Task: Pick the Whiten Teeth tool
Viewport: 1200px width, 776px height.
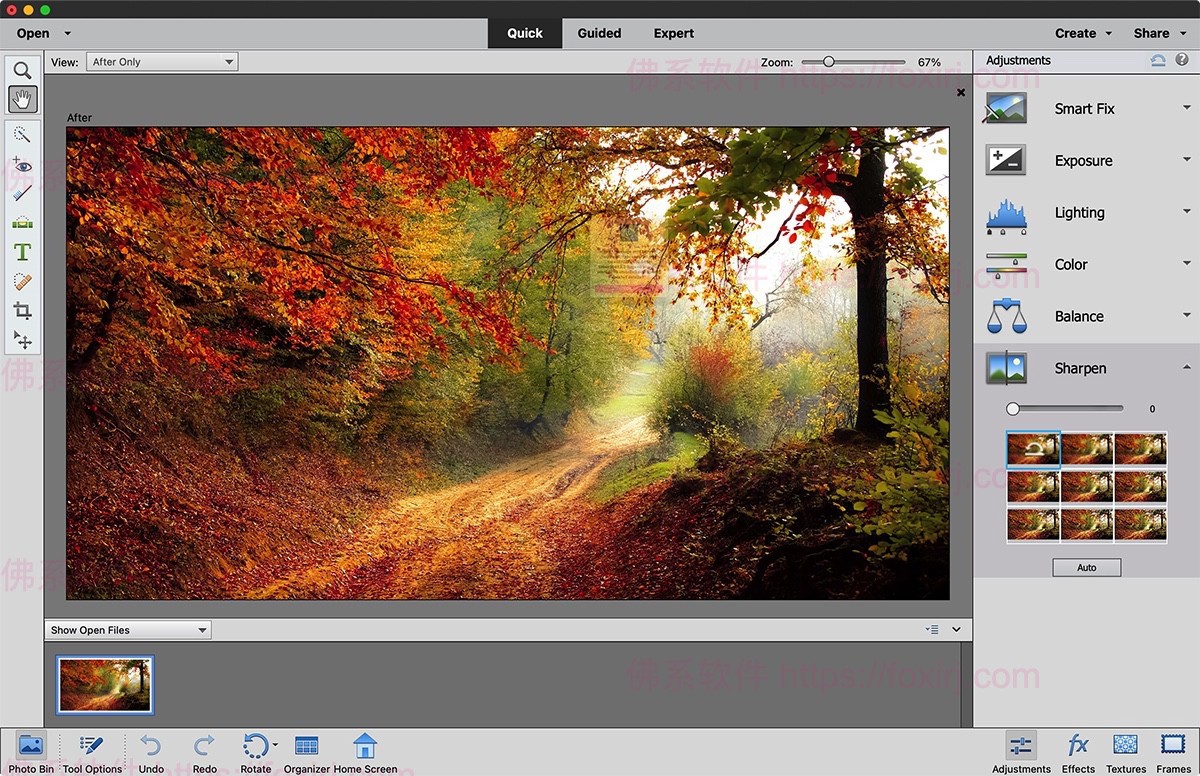Action: coord(22,193)
